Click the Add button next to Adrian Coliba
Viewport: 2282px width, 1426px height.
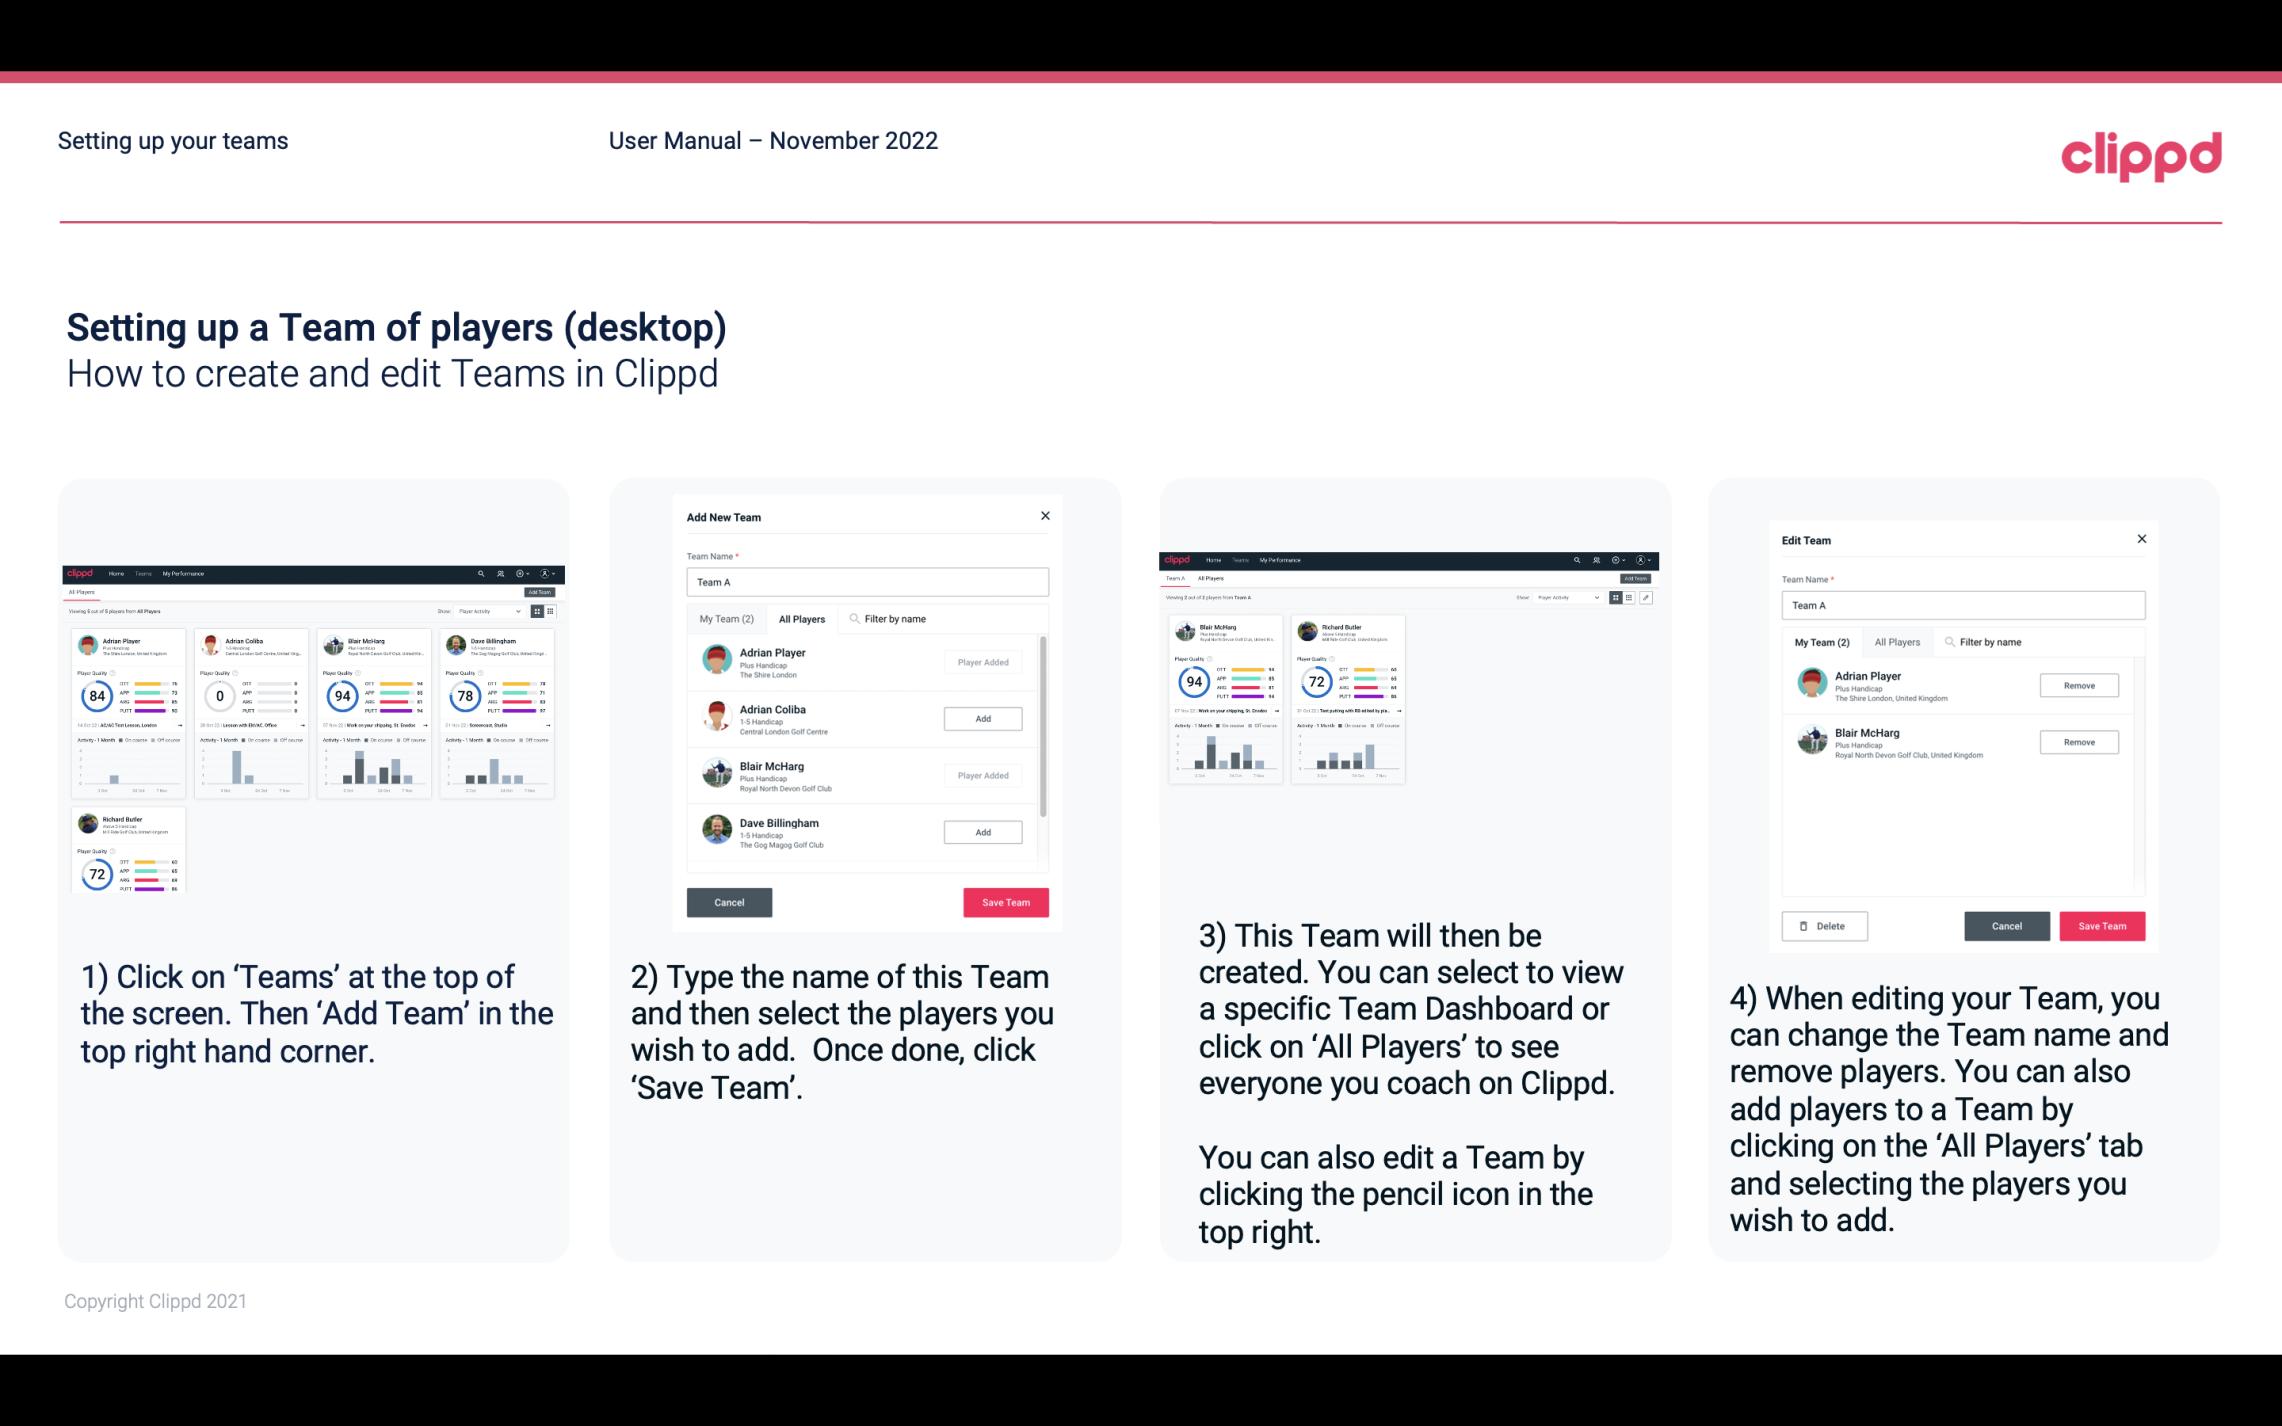tap(982, 718)
